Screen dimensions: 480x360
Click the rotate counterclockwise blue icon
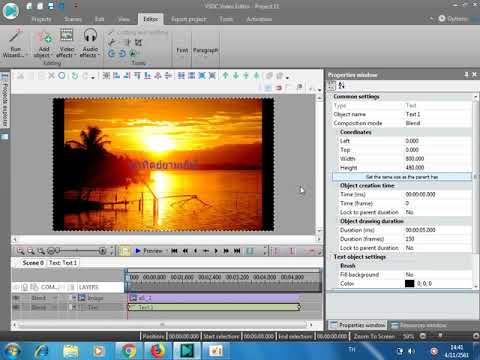point(112,53)
